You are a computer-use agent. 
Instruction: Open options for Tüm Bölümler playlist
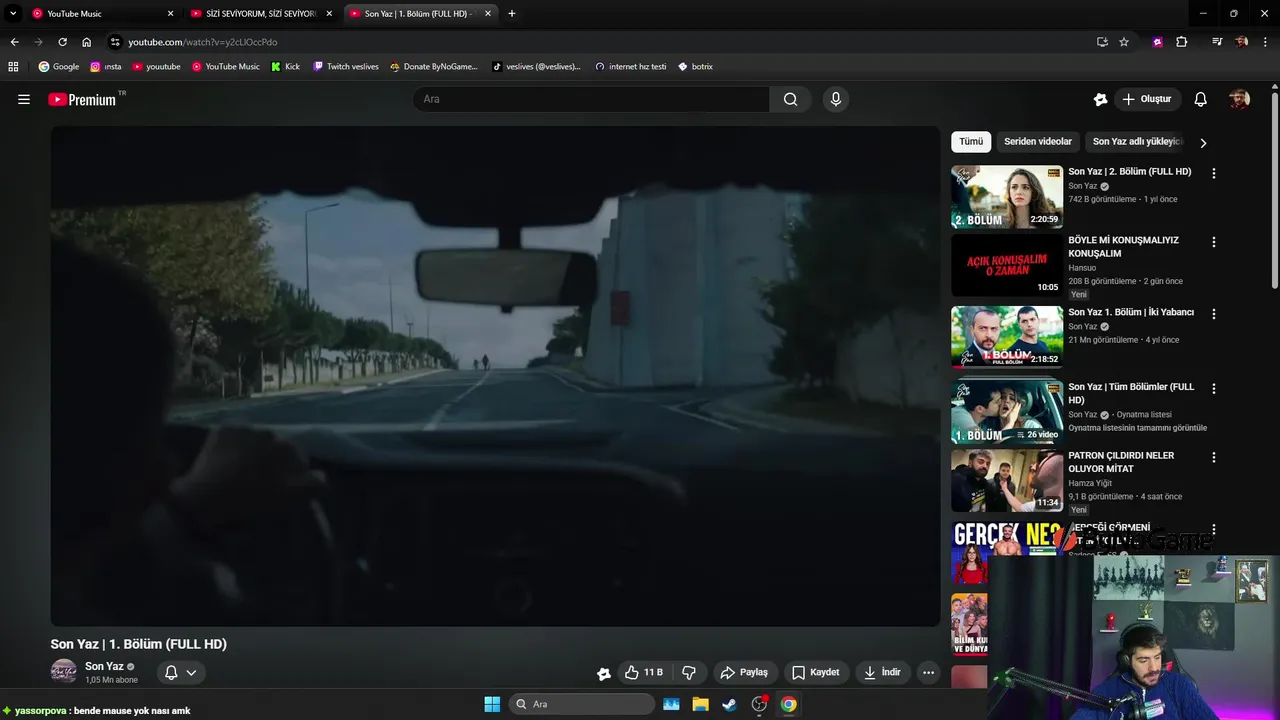(x=1214, y=388)
